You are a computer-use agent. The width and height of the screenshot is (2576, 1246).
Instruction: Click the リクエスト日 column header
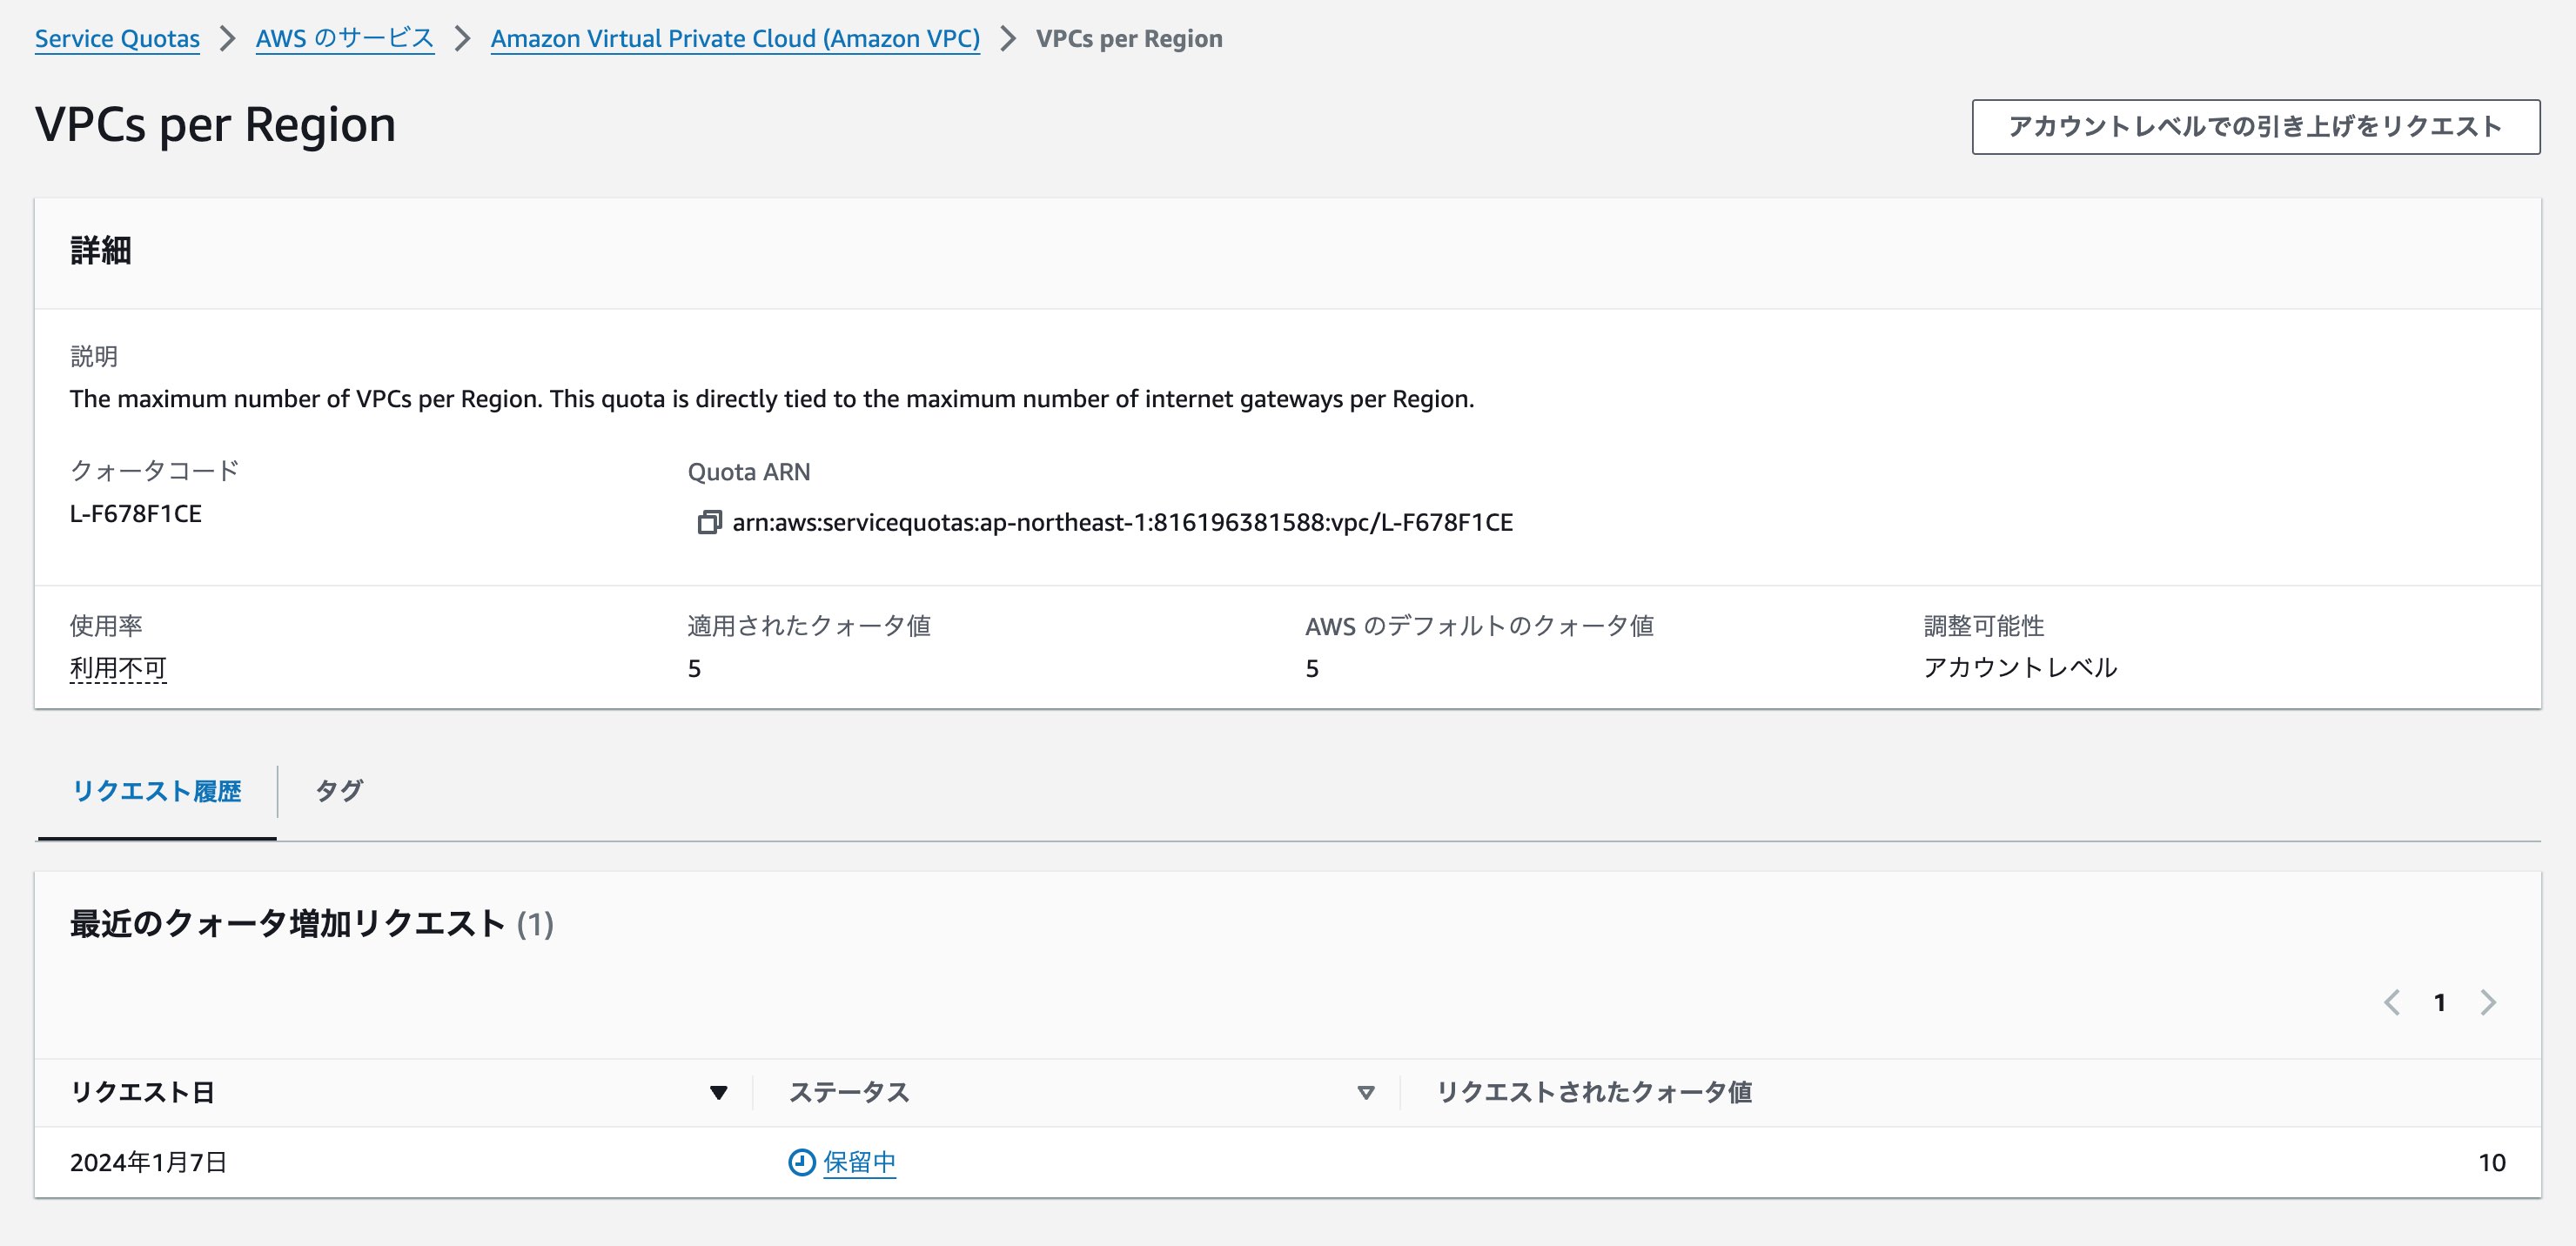(143, 1092)
